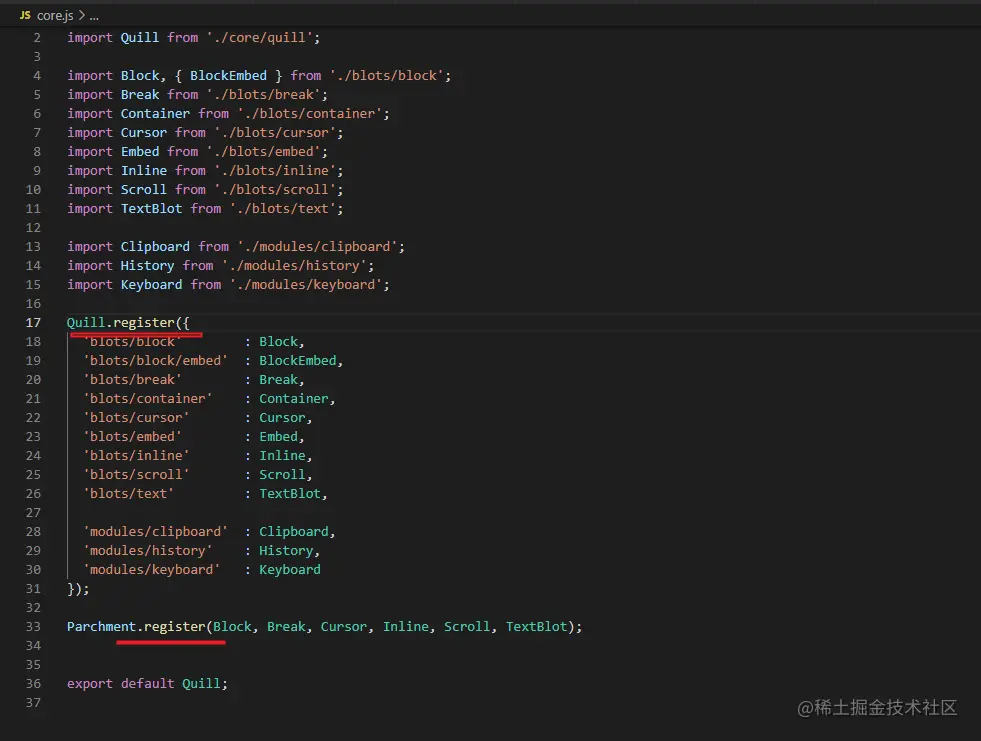Click the BlockEmbed value on line 19

pos(298,361)
